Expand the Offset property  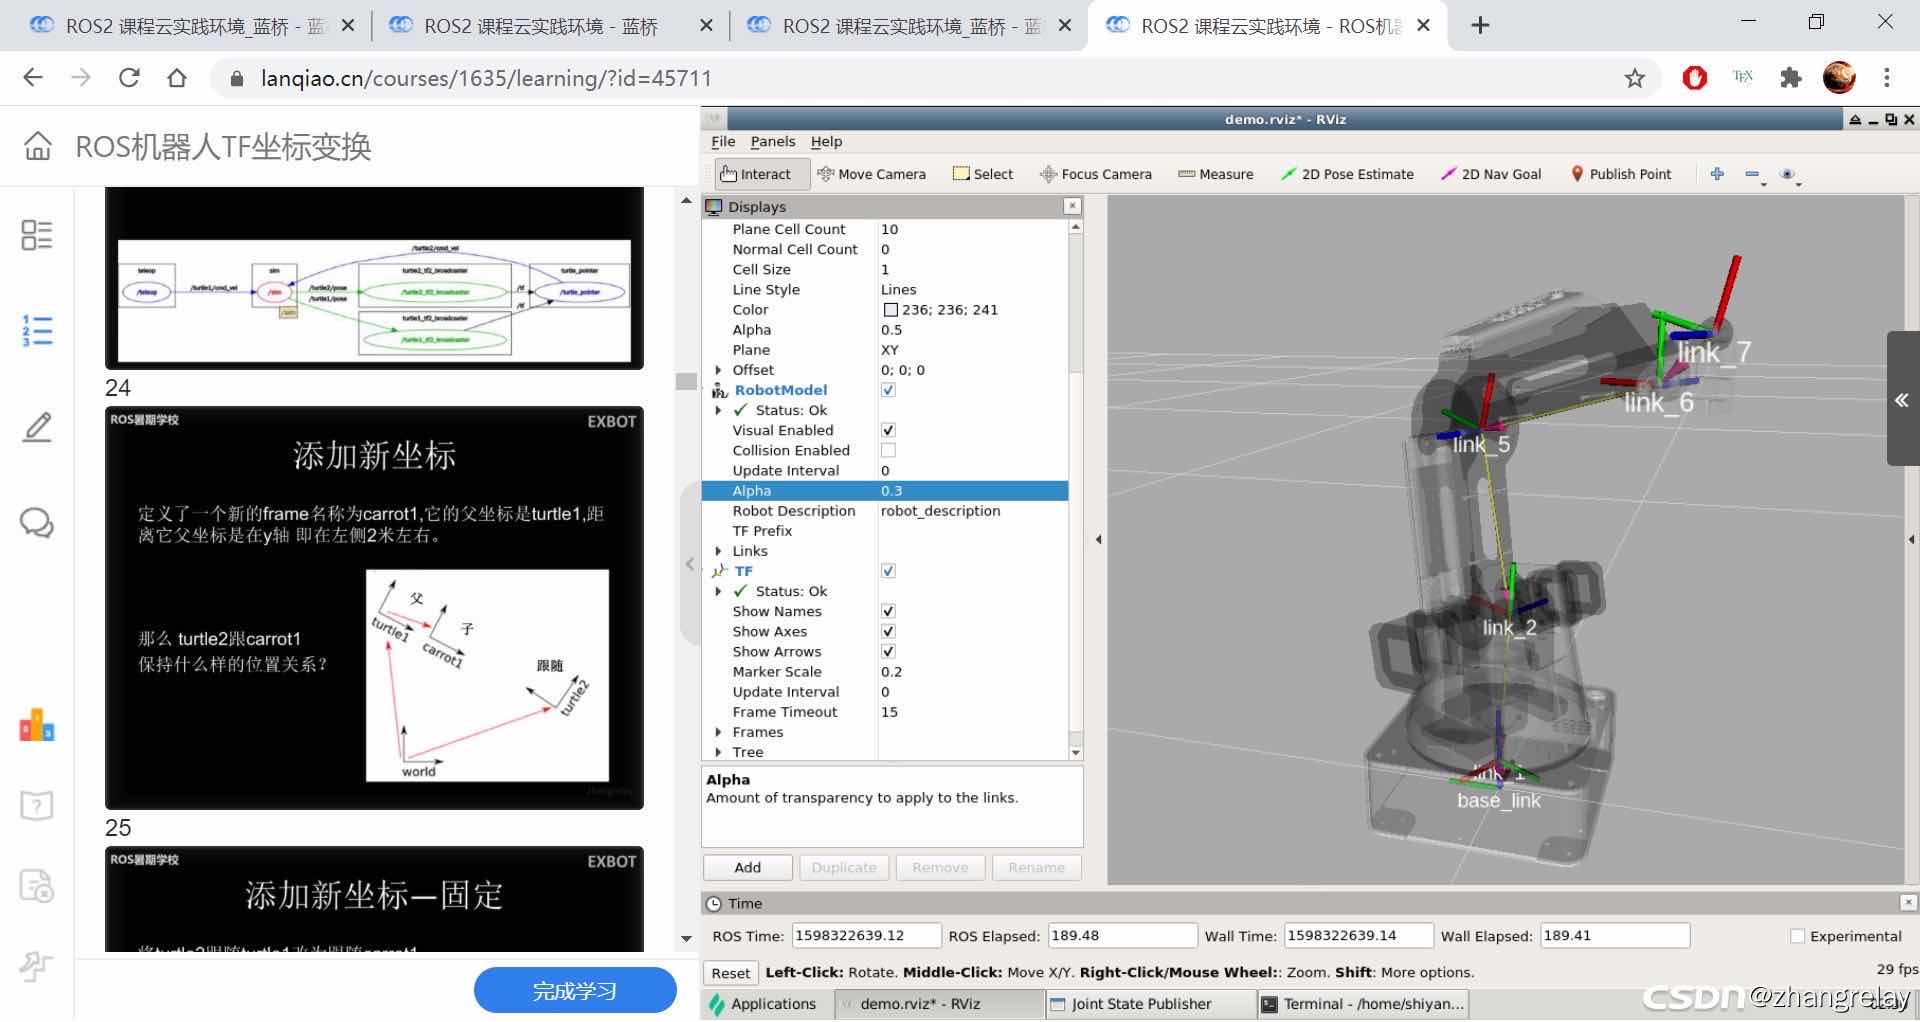tap(718, 370)
